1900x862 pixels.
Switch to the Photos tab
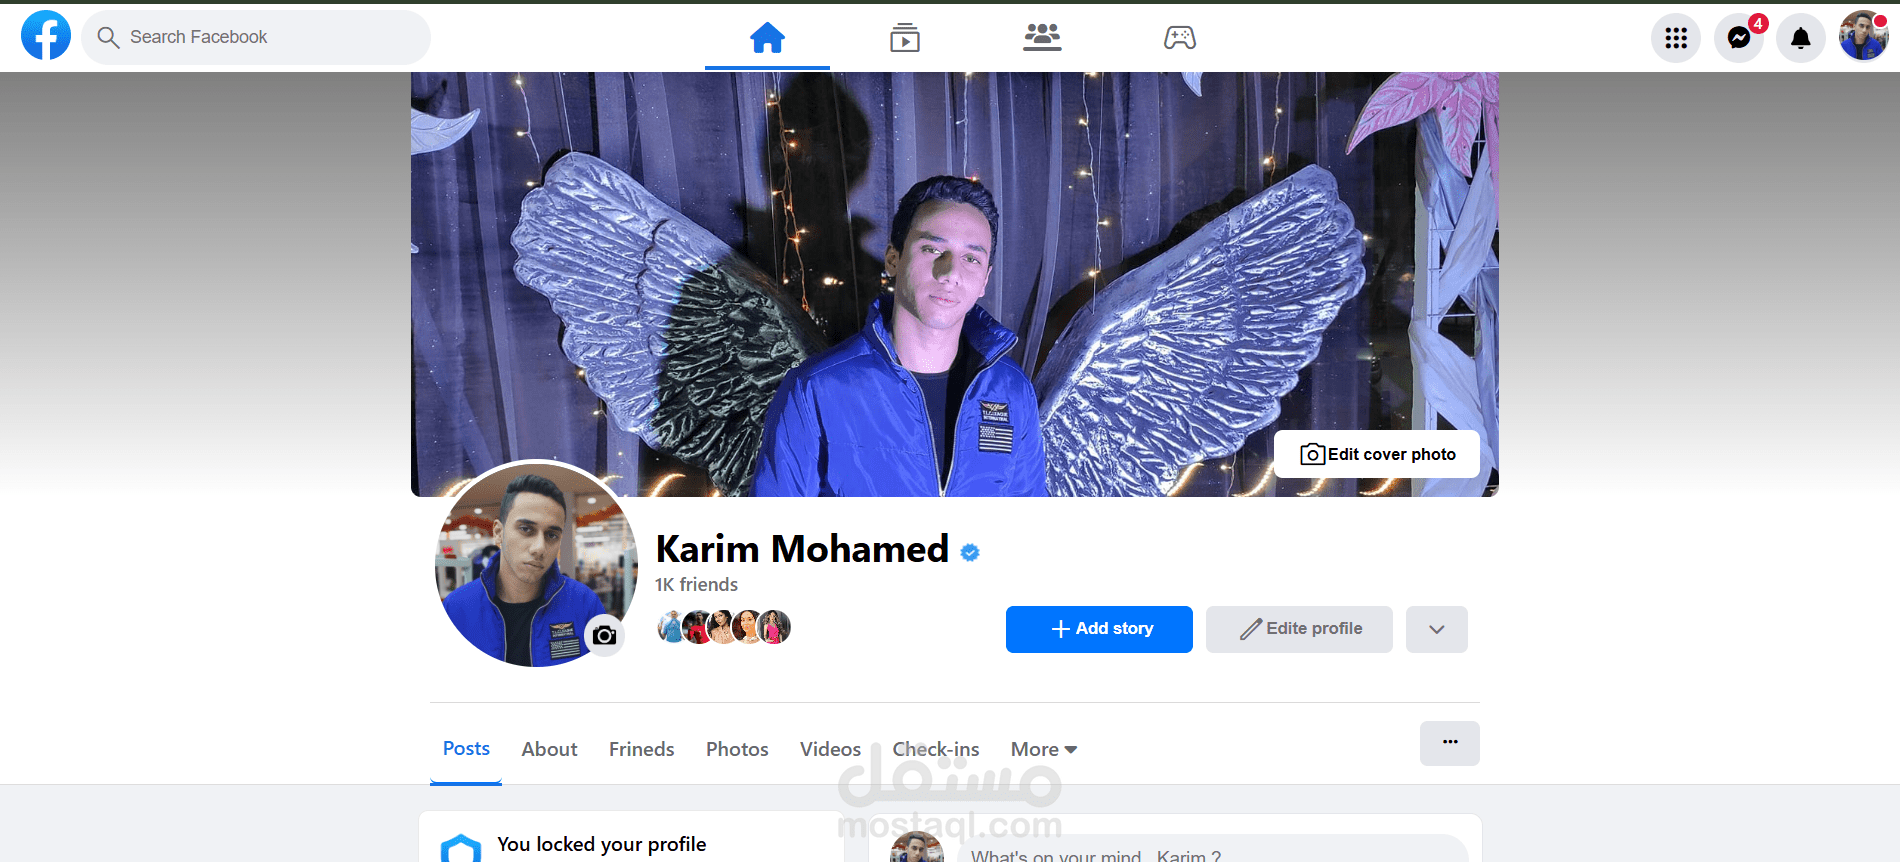(737, 749)
